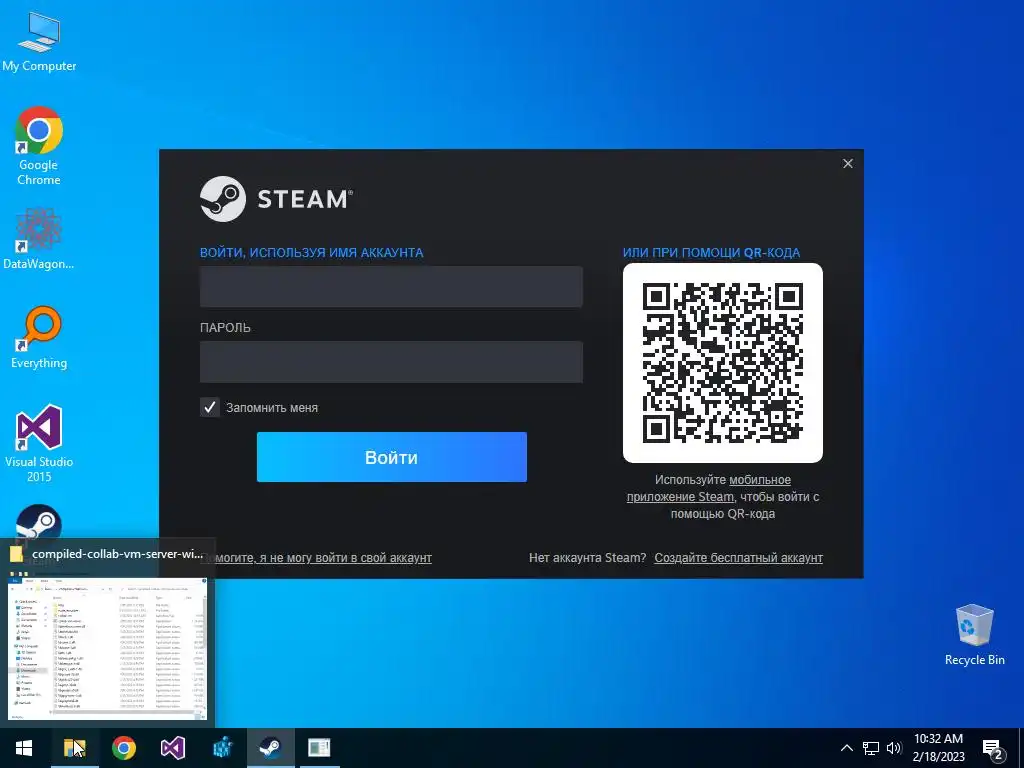Open the Windows Start menu
The width and height of the screenshot is (1024, 768).
[24, 748]
